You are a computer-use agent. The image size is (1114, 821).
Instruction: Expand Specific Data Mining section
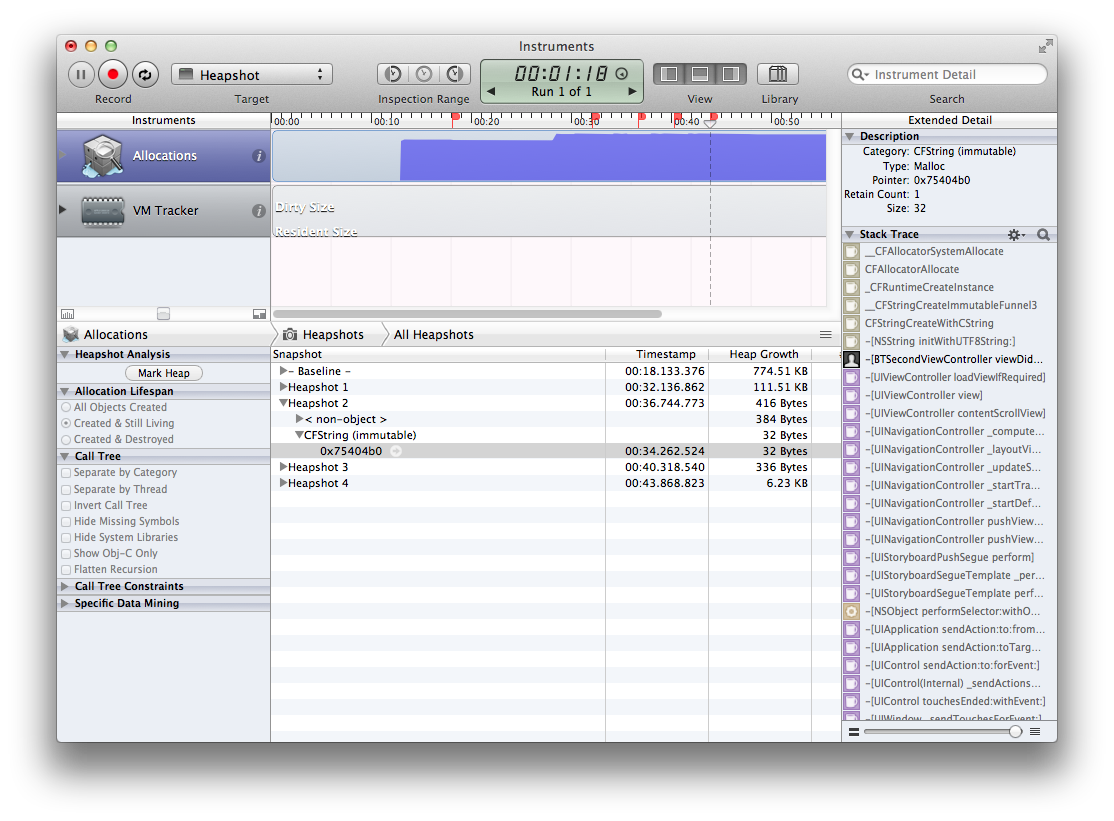click(65, 603)
